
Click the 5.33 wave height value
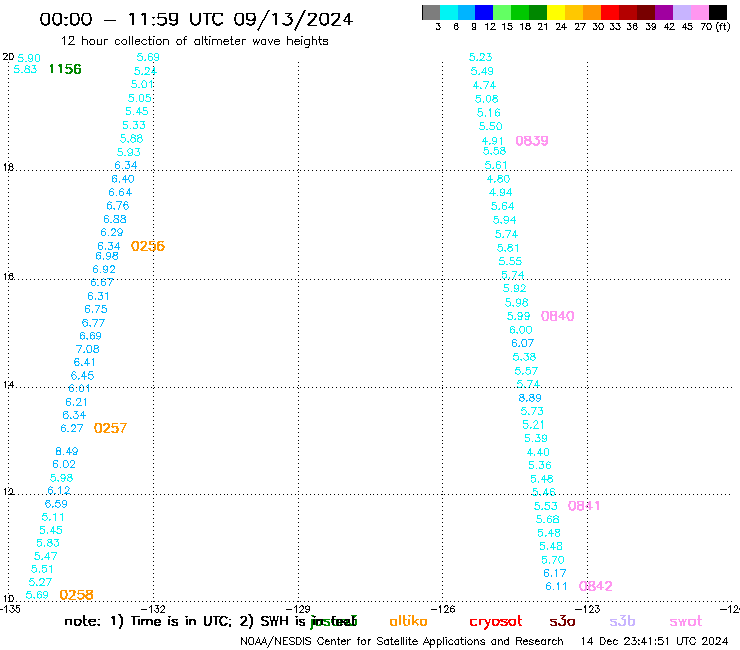[x=134, y=125]
